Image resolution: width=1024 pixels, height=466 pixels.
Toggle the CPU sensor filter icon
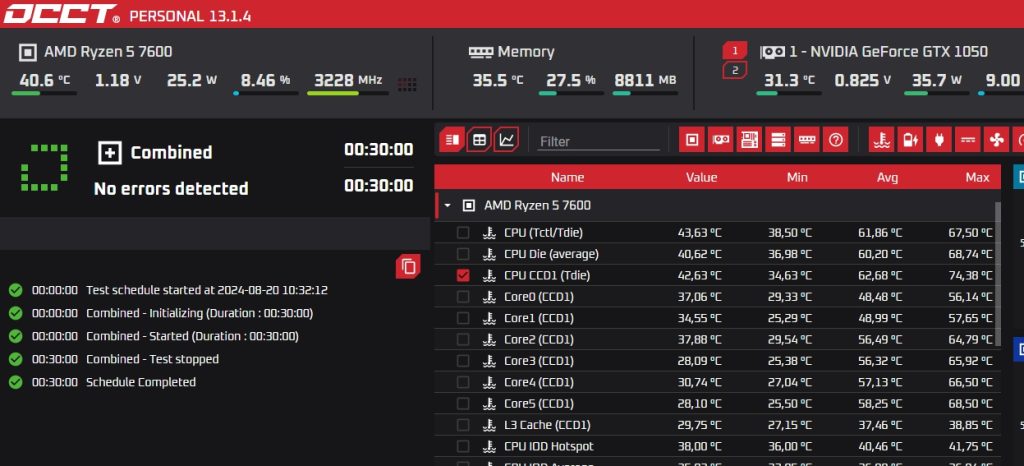coord(692,140)
